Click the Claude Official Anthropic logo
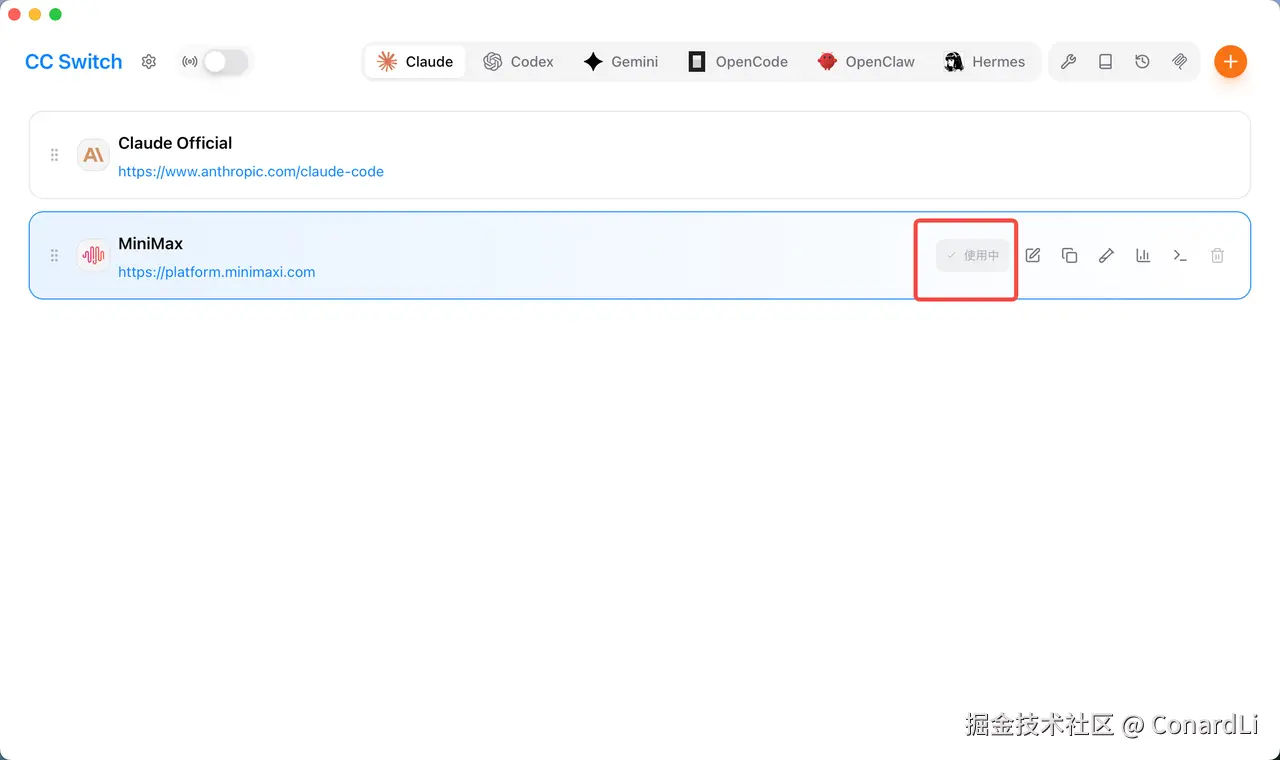The height and width of the screenshot is (760, 1280). pos(93,155)
